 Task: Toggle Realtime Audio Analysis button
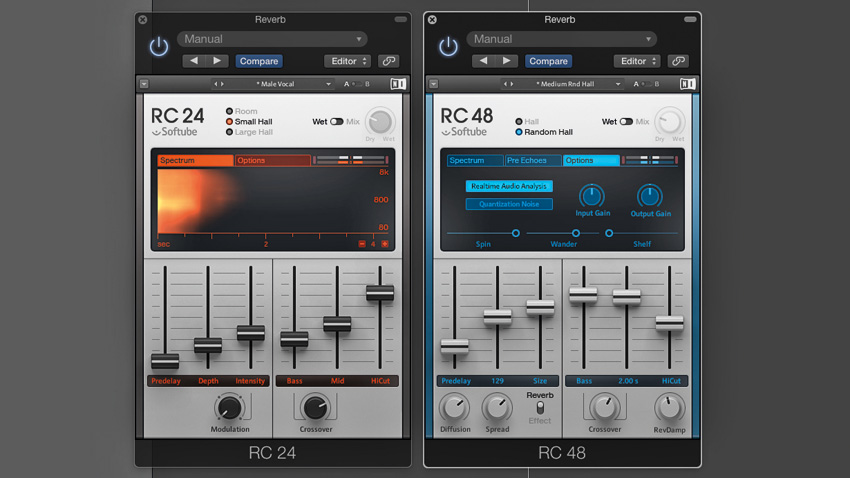pos(509,186)
